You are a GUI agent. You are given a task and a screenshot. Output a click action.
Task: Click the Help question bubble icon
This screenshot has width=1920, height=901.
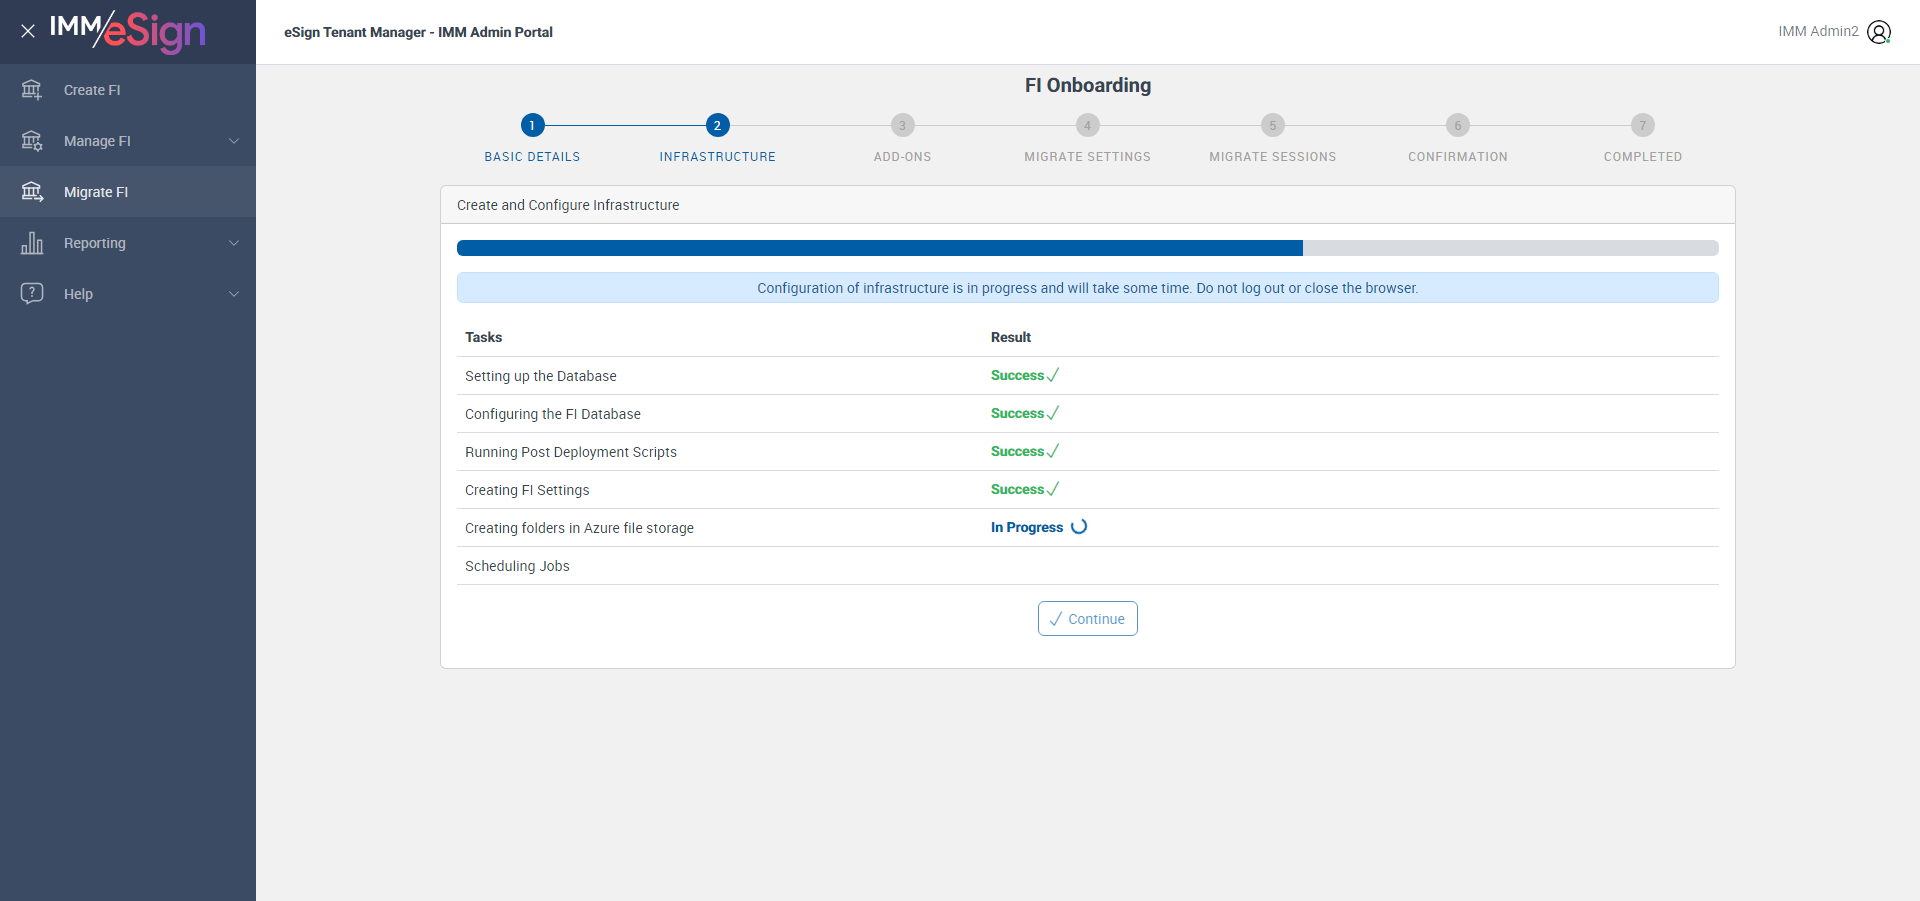pyautogui.click(x=32, y=294)
